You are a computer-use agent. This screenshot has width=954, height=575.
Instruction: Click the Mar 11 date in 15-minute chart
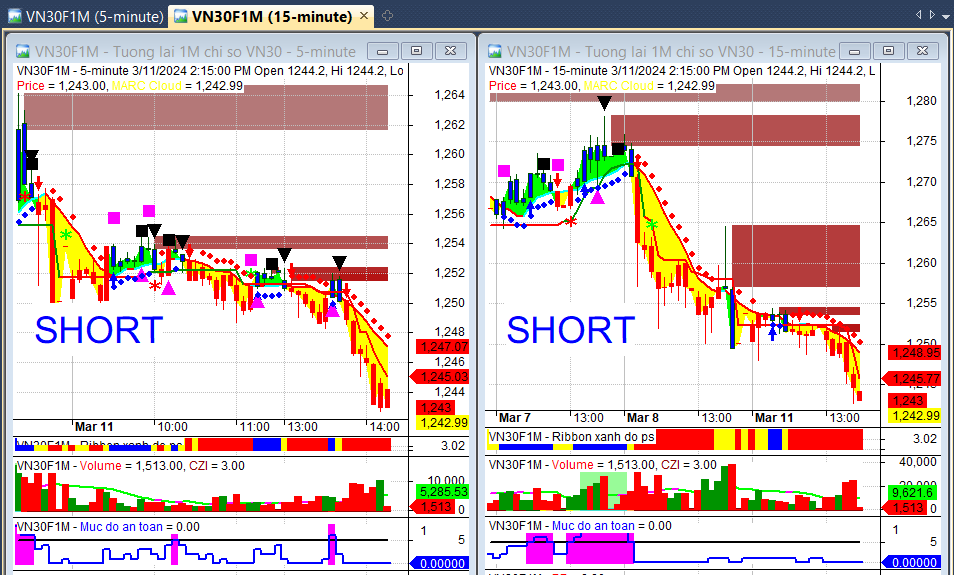coord(774,418)
